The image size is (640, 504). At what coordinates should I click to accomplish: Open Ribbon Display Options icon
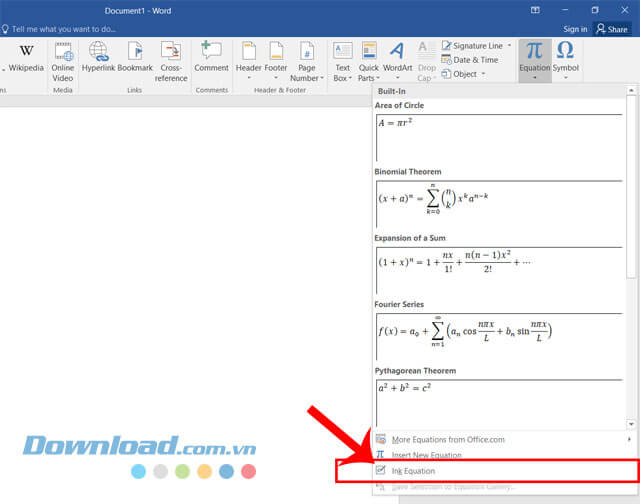[535, 10]
